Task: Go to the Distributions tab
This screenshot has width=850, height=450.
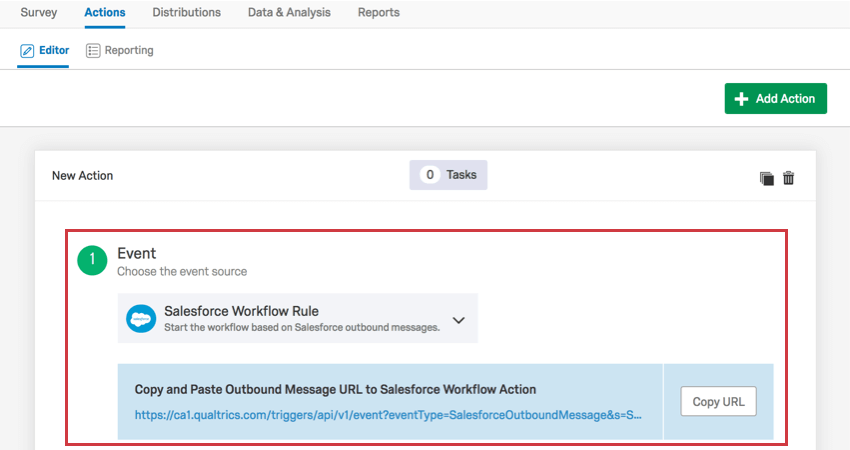Action: 186,12
